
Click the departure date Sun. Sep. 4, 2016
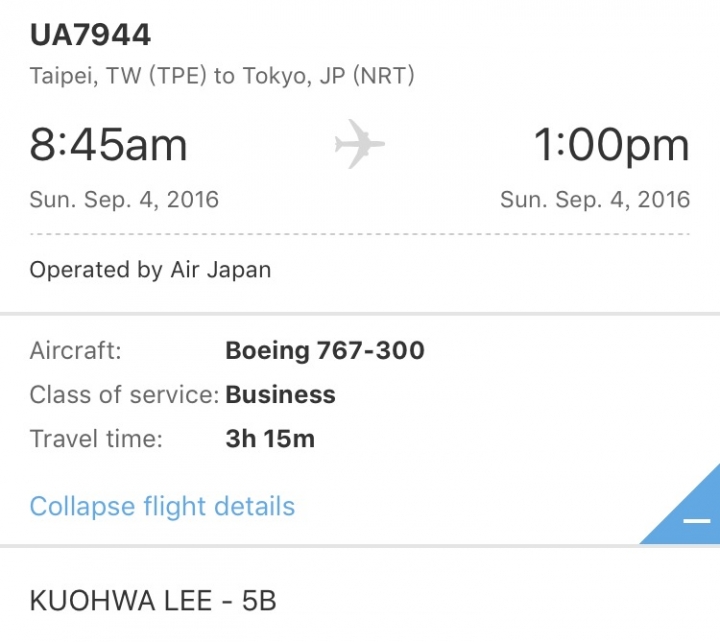point(124,200)
